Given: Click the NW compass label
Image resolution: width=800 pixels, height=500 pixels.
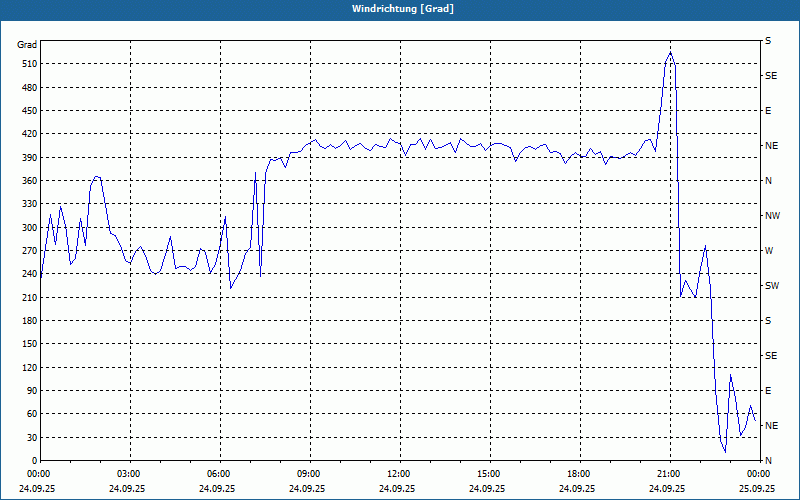Looking at the screenshot, I should click(x=772, y=216).
